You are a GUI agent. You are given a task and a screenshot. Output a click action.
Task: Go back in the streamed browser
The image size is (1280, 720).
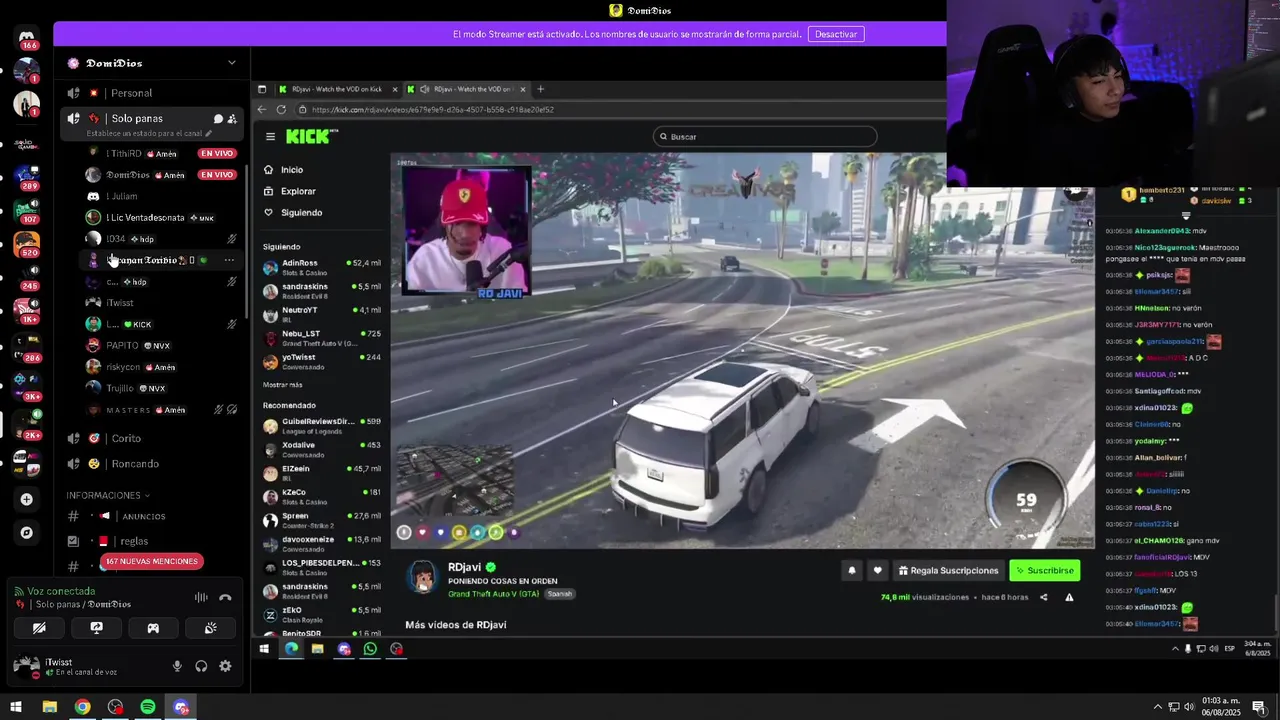(x=262, y=109)
